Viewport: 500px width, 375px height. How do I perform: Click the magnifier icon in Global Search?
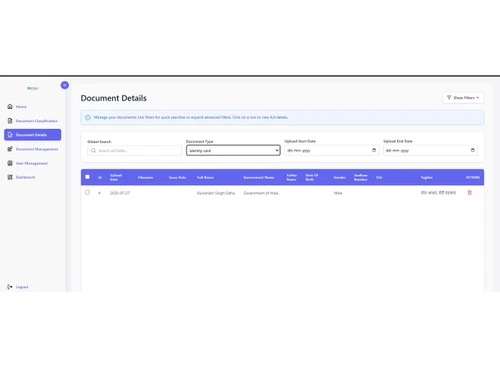click(93, 151)
